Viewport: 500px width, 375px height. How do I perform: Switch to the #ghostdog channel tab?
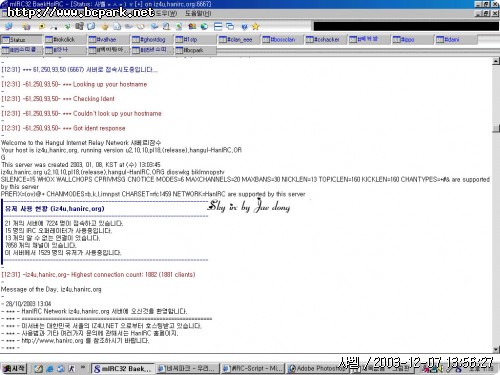click(x=152, y=40)
